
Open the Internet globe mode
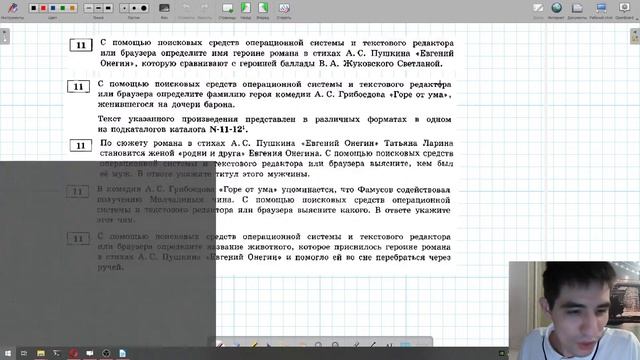556,9
